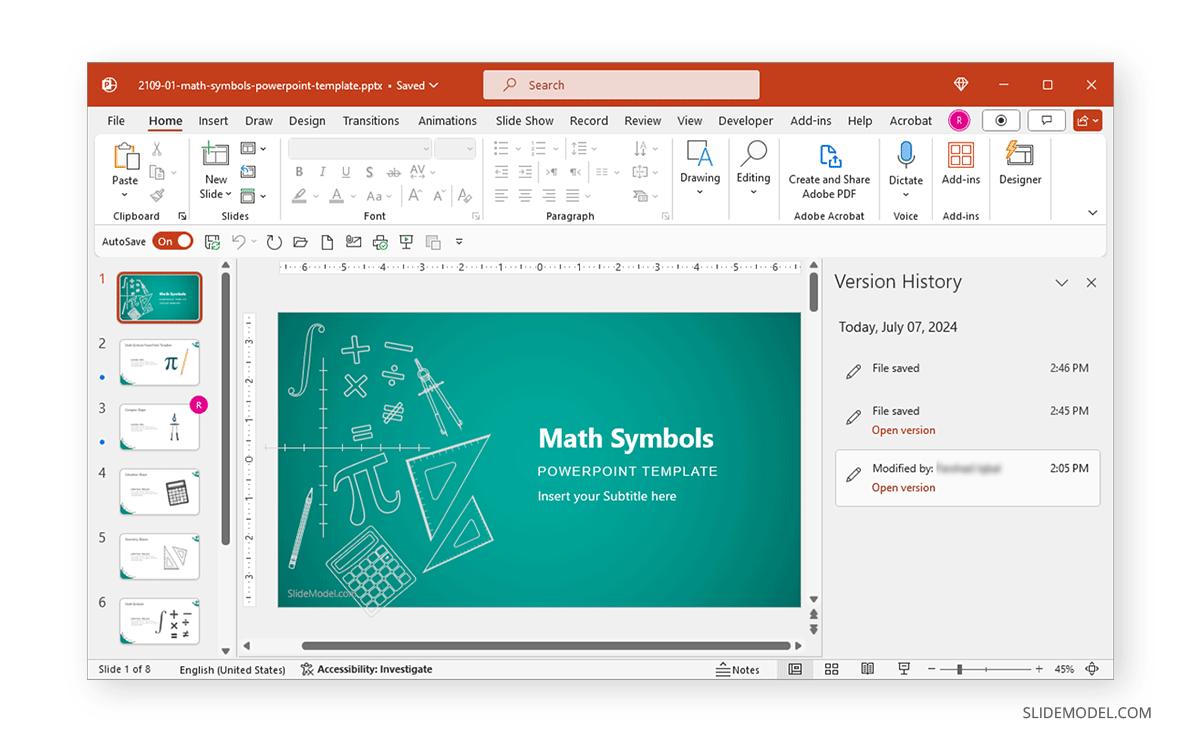Open the Comments pane icon
Image resolution: width=1200 pixels, height=743 pixels.
tap(1046, 120)
